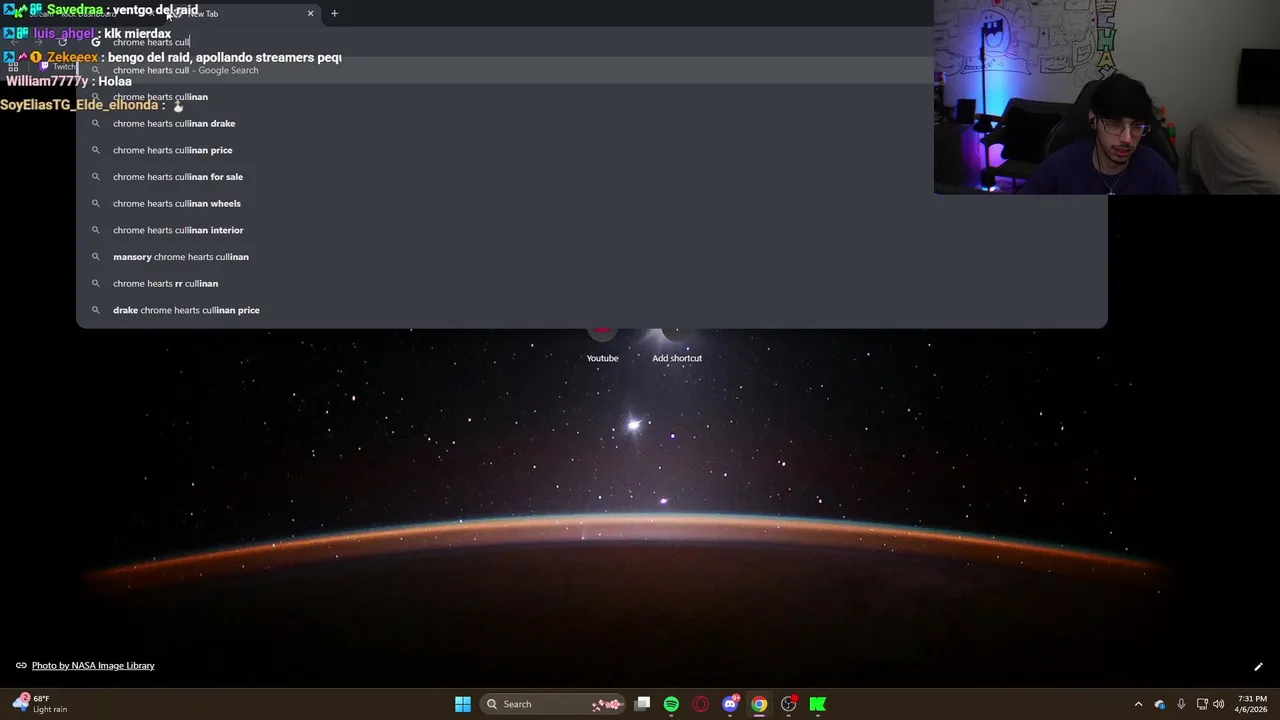Open Discord from the taskbar
The height and width of the screenshot is (720, 1280).
tap(730, 704)
